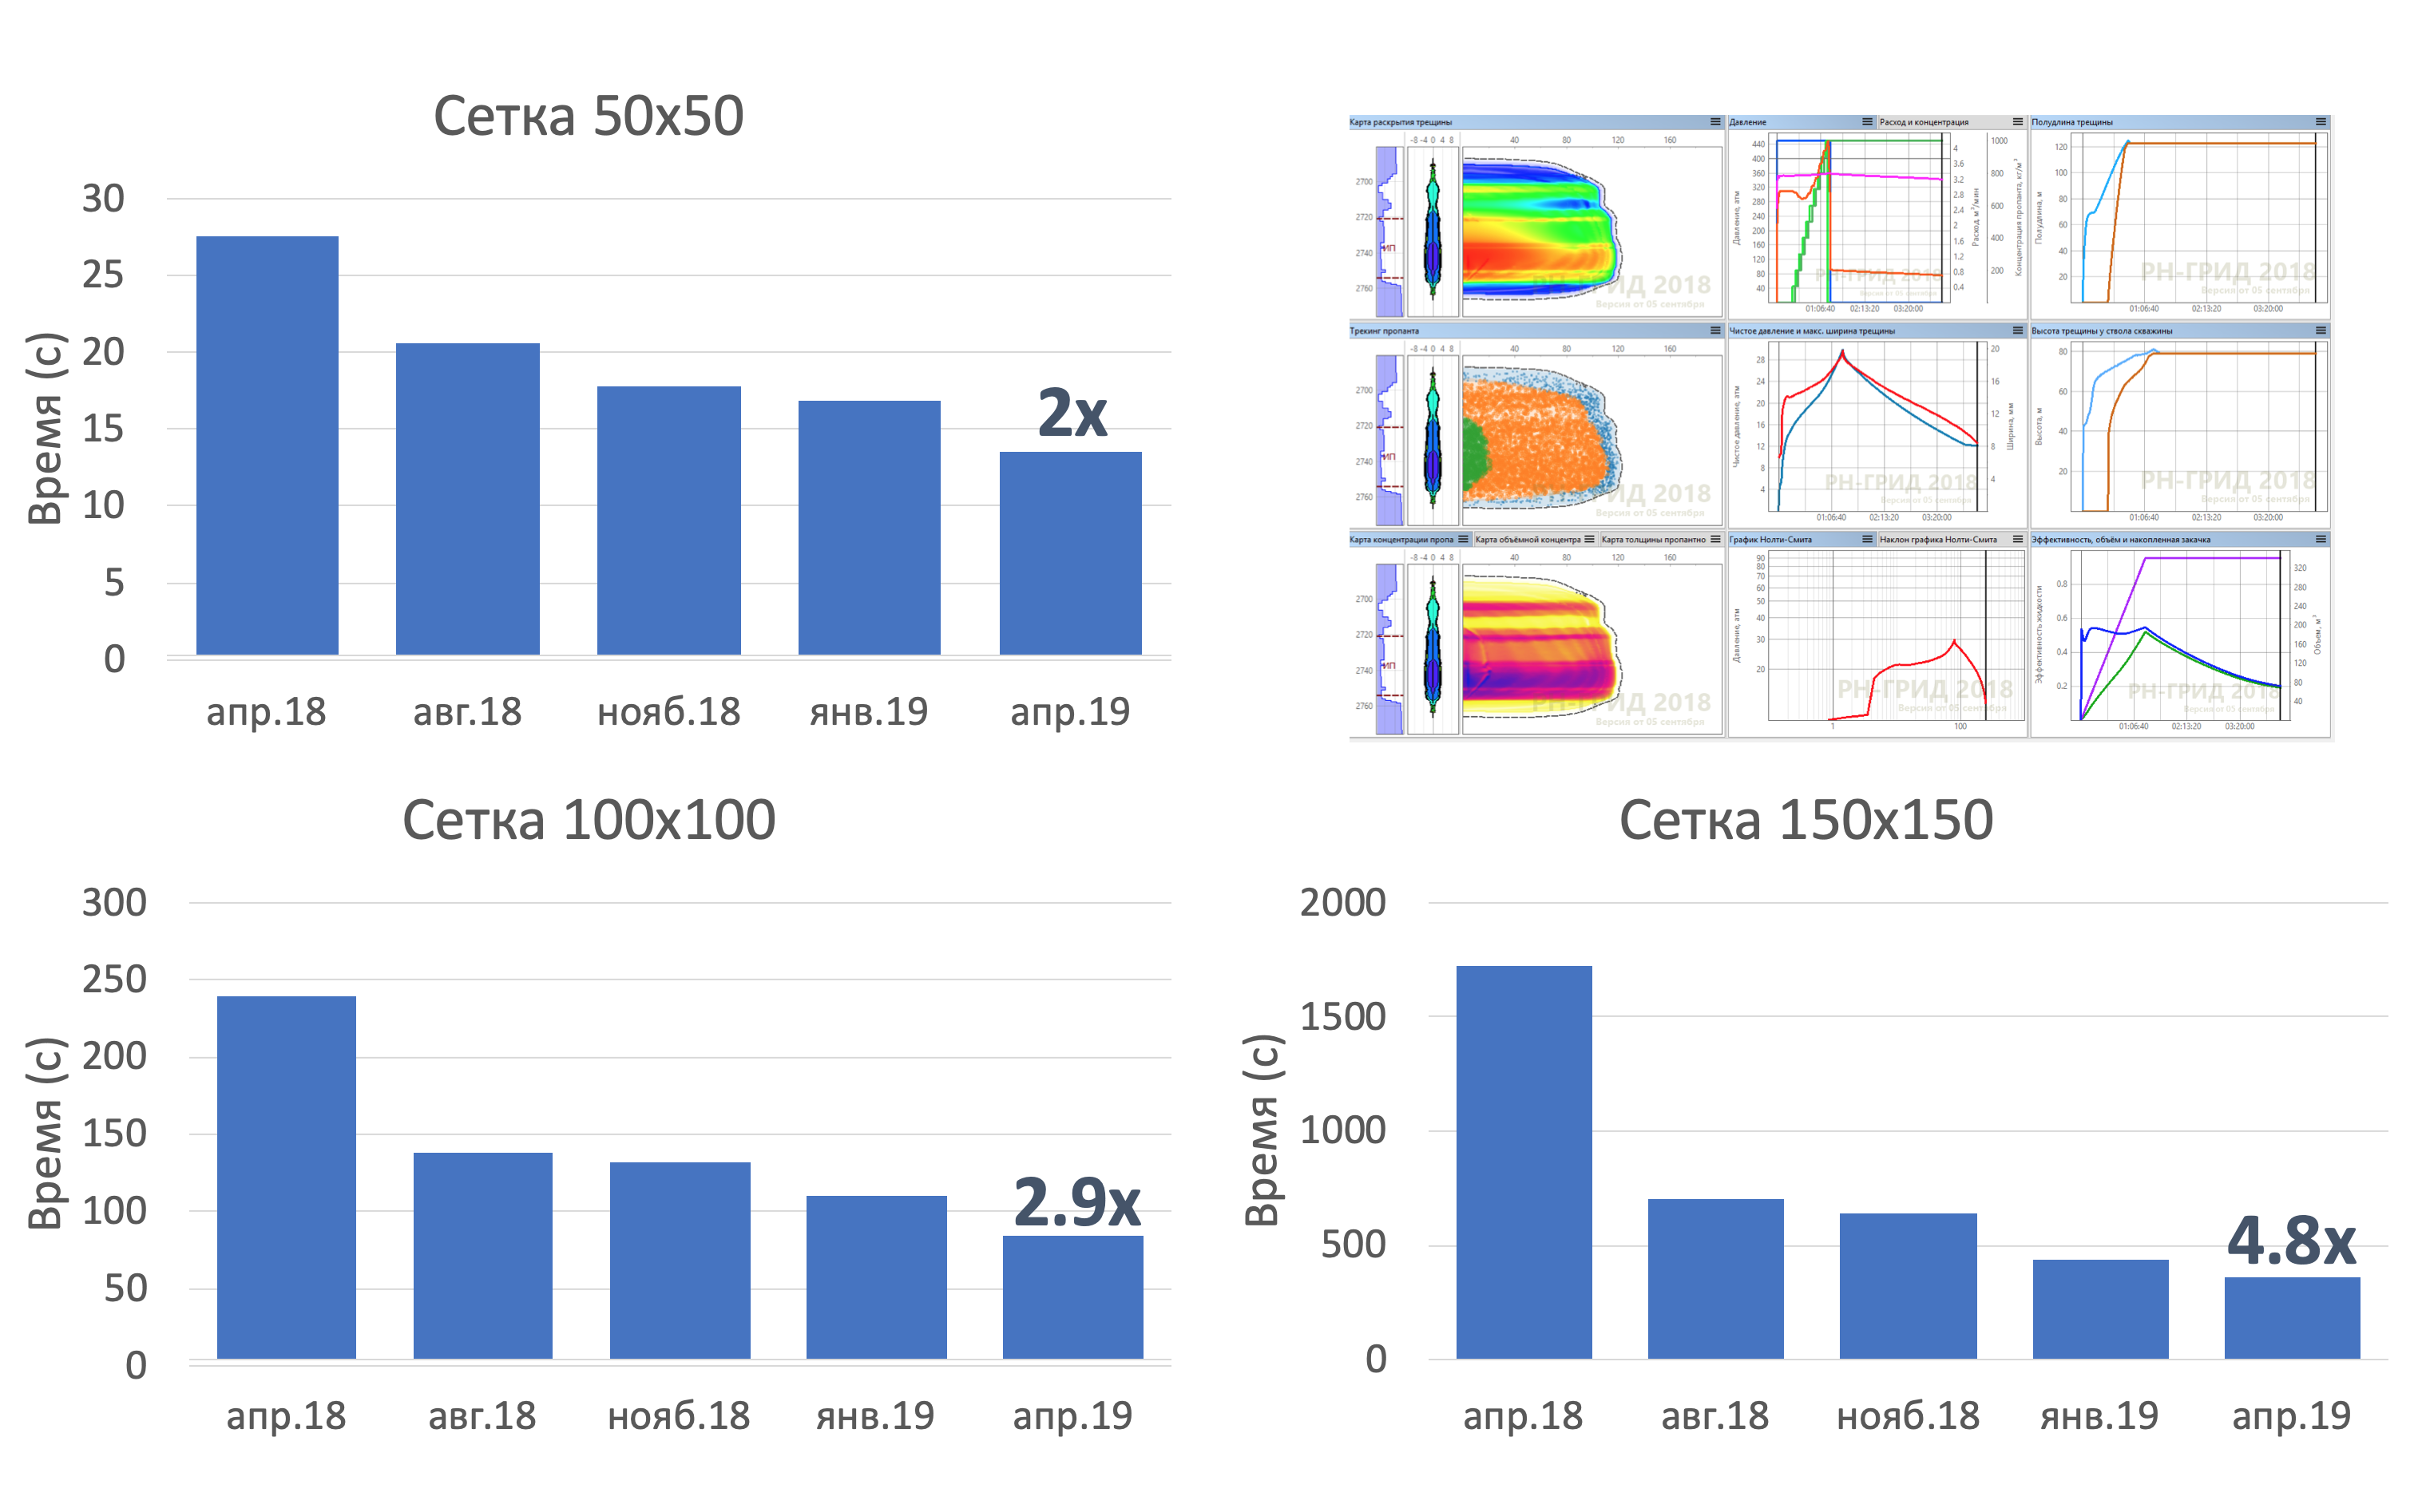Open hamburger menu of Давление panel
This screenshot has height=1512, width=2418.
[1867, 122]
